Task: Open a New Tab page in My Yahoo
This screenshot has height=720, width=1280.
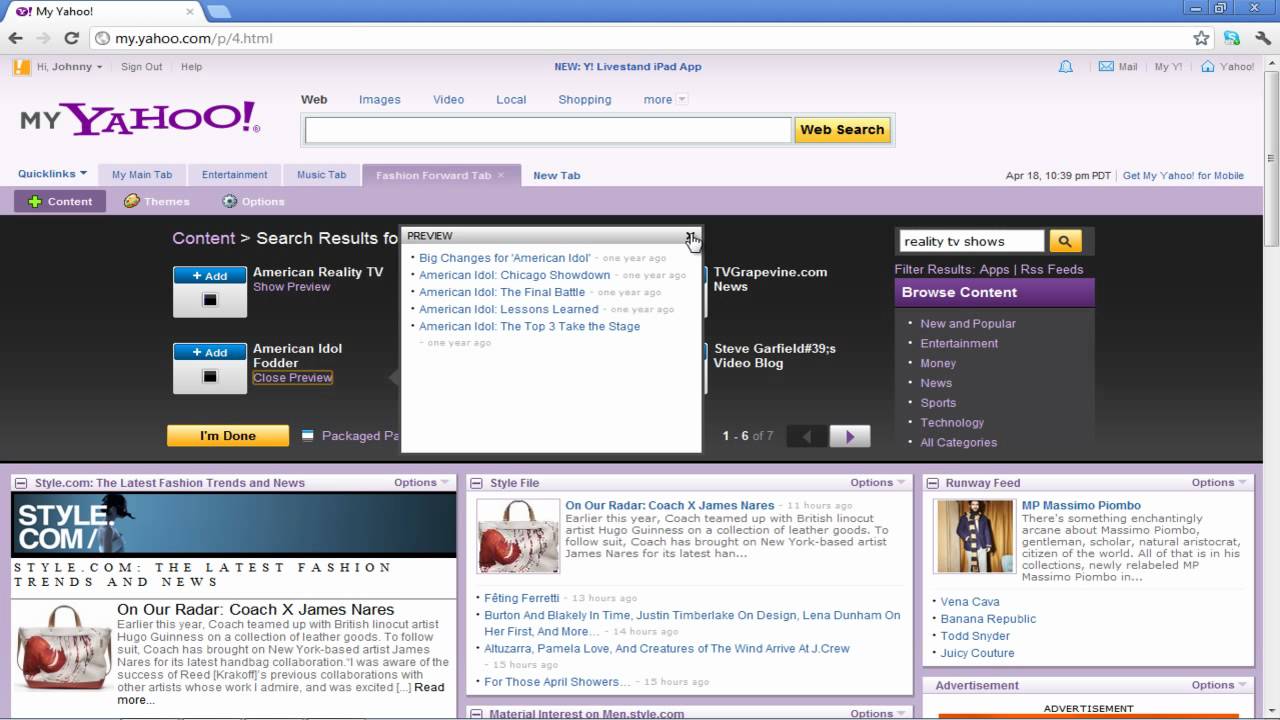Action: point(557,175)
